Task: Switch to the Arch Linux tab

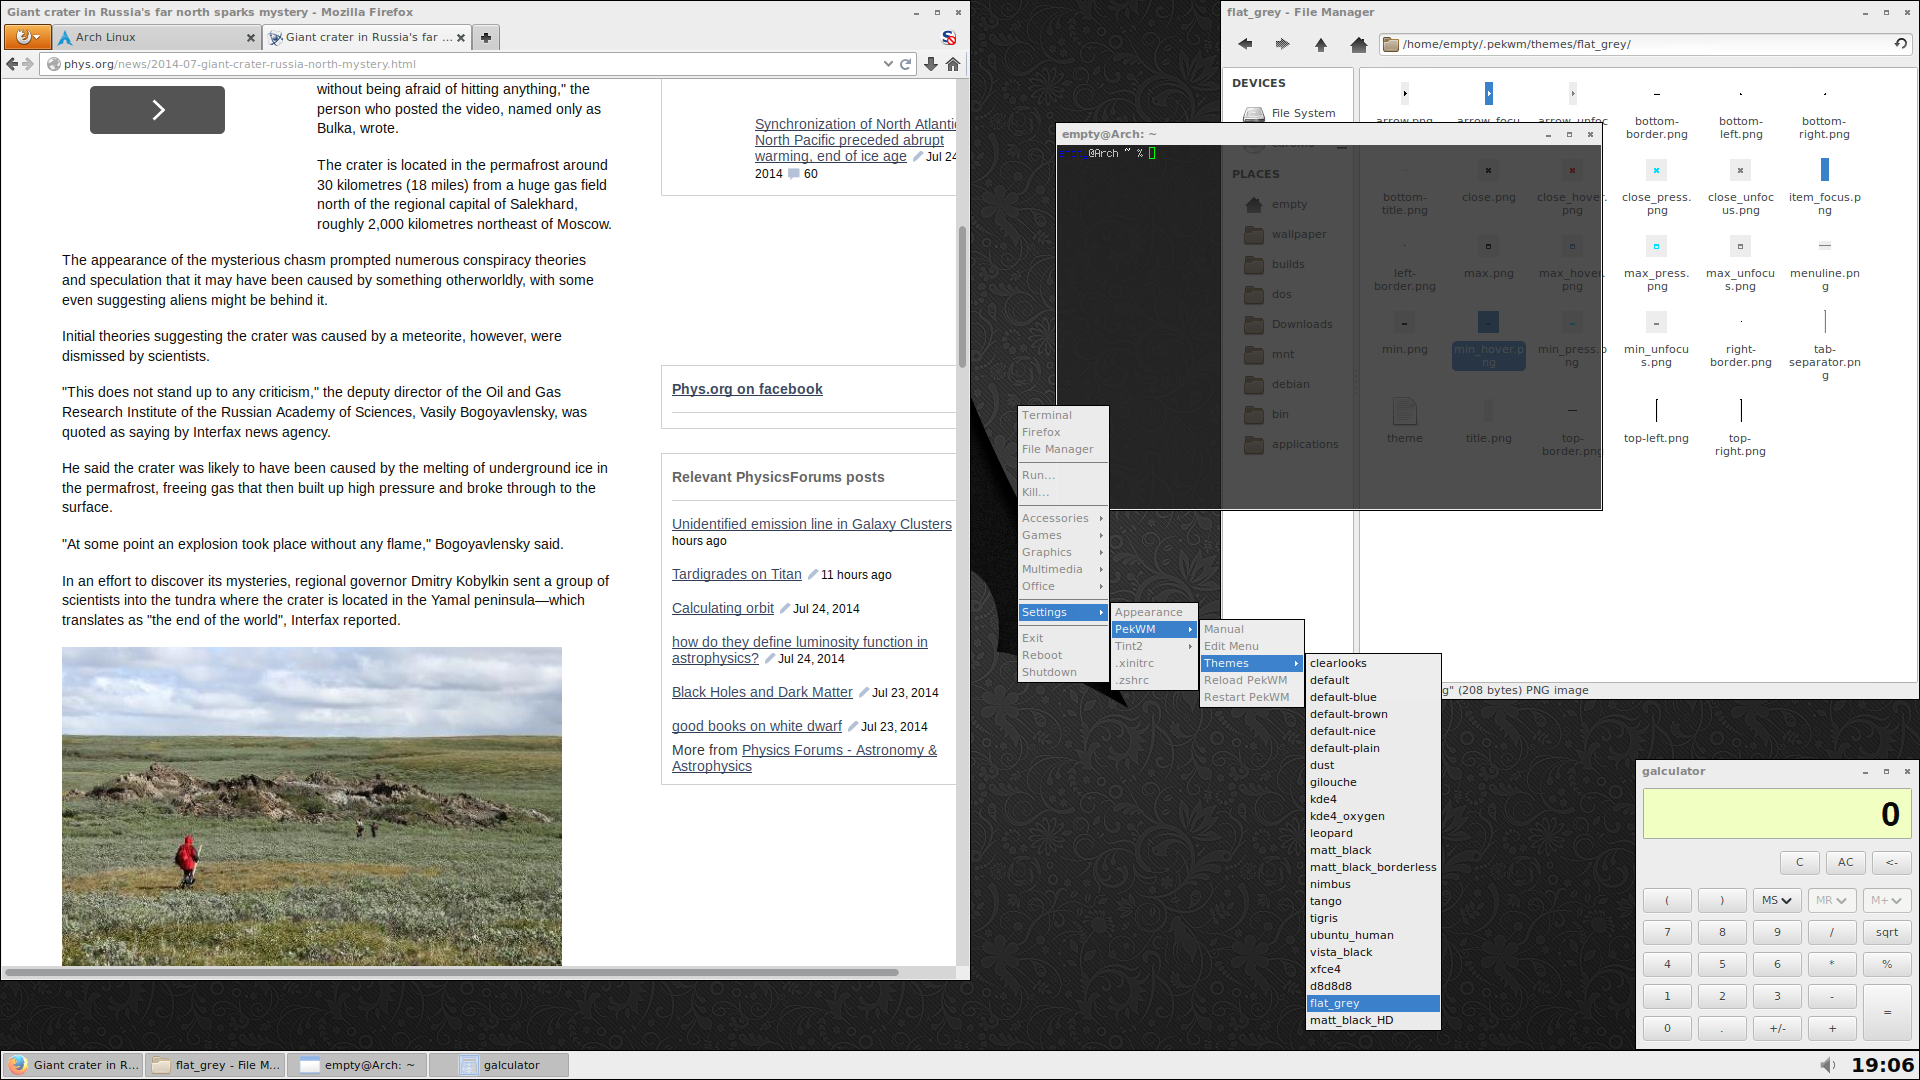Action: pyautogui.click(x=157, y=37)
